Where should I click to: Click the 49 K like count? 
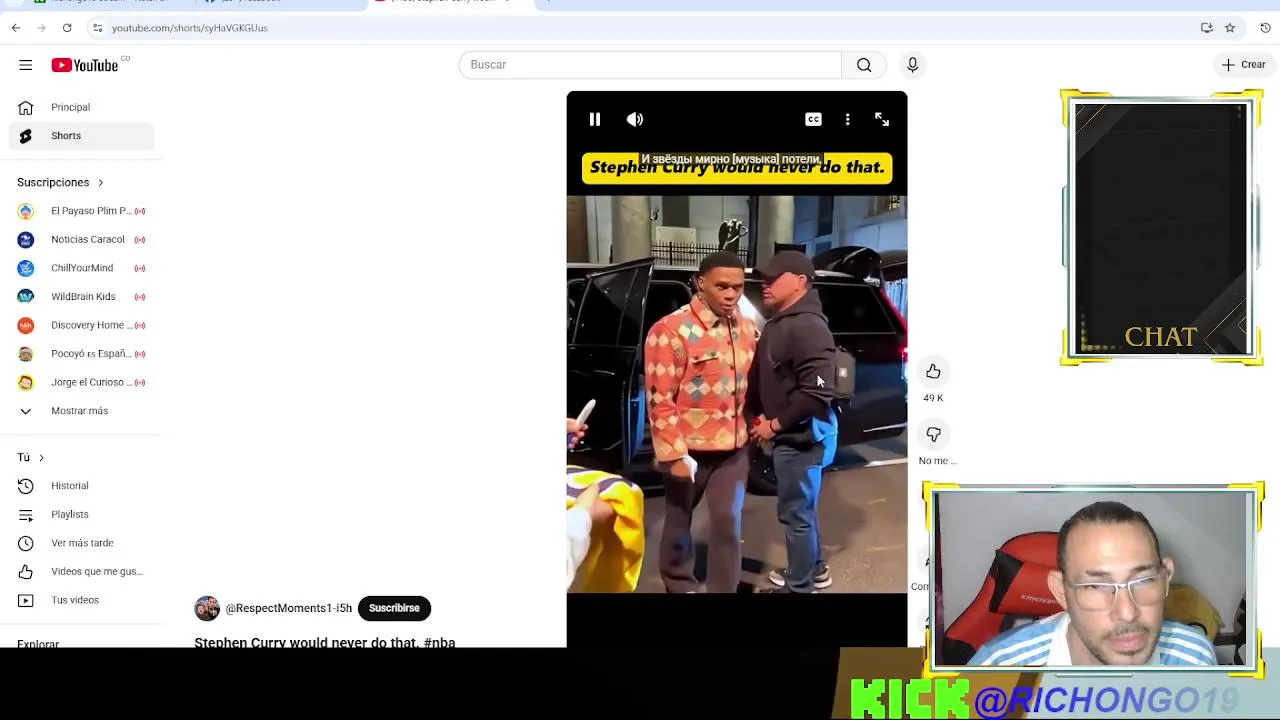pyautogui.click(x=933, y=398)
